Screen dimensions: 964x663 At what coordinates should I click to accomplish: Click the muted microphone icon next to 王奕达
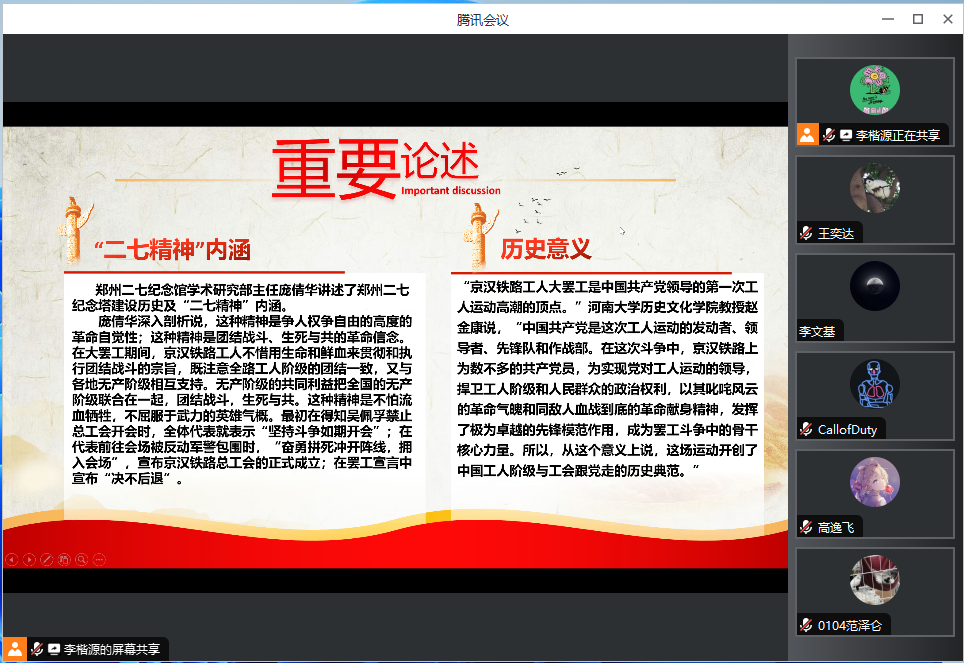pyautogui.click(x=806, y=233)
